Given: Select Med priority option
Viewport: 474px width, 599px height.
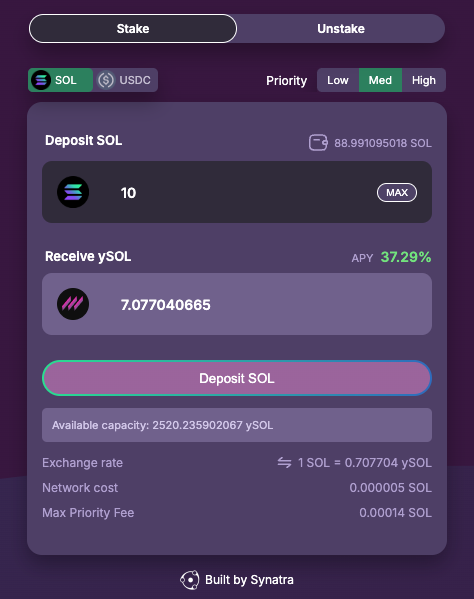Looking at the screenshot, I should click(x=380, y=80).
